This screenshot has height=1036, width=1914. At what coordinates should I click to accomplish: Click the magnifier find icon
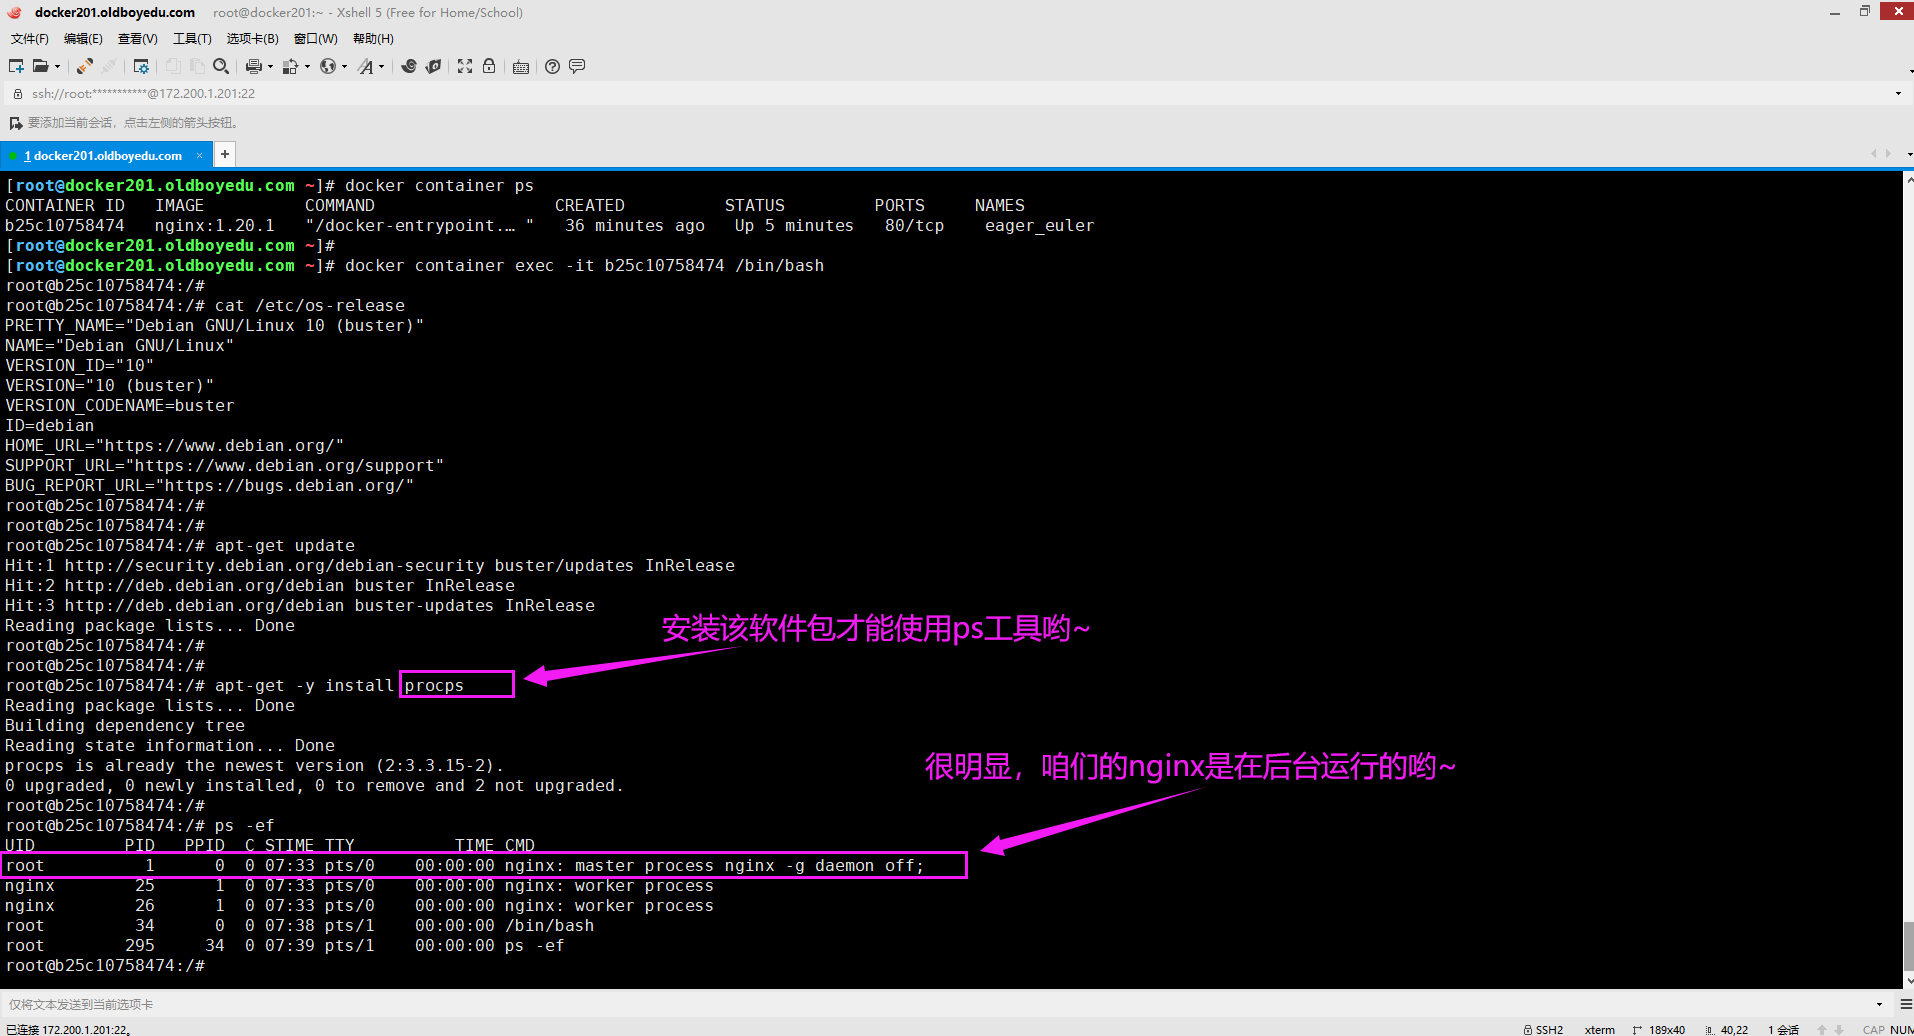(x=221, y=66)
